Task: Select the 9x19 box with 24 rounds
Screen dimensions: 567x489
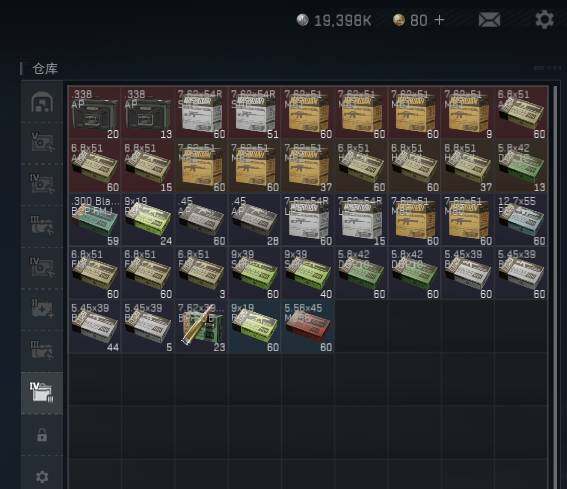Action: 148,220
